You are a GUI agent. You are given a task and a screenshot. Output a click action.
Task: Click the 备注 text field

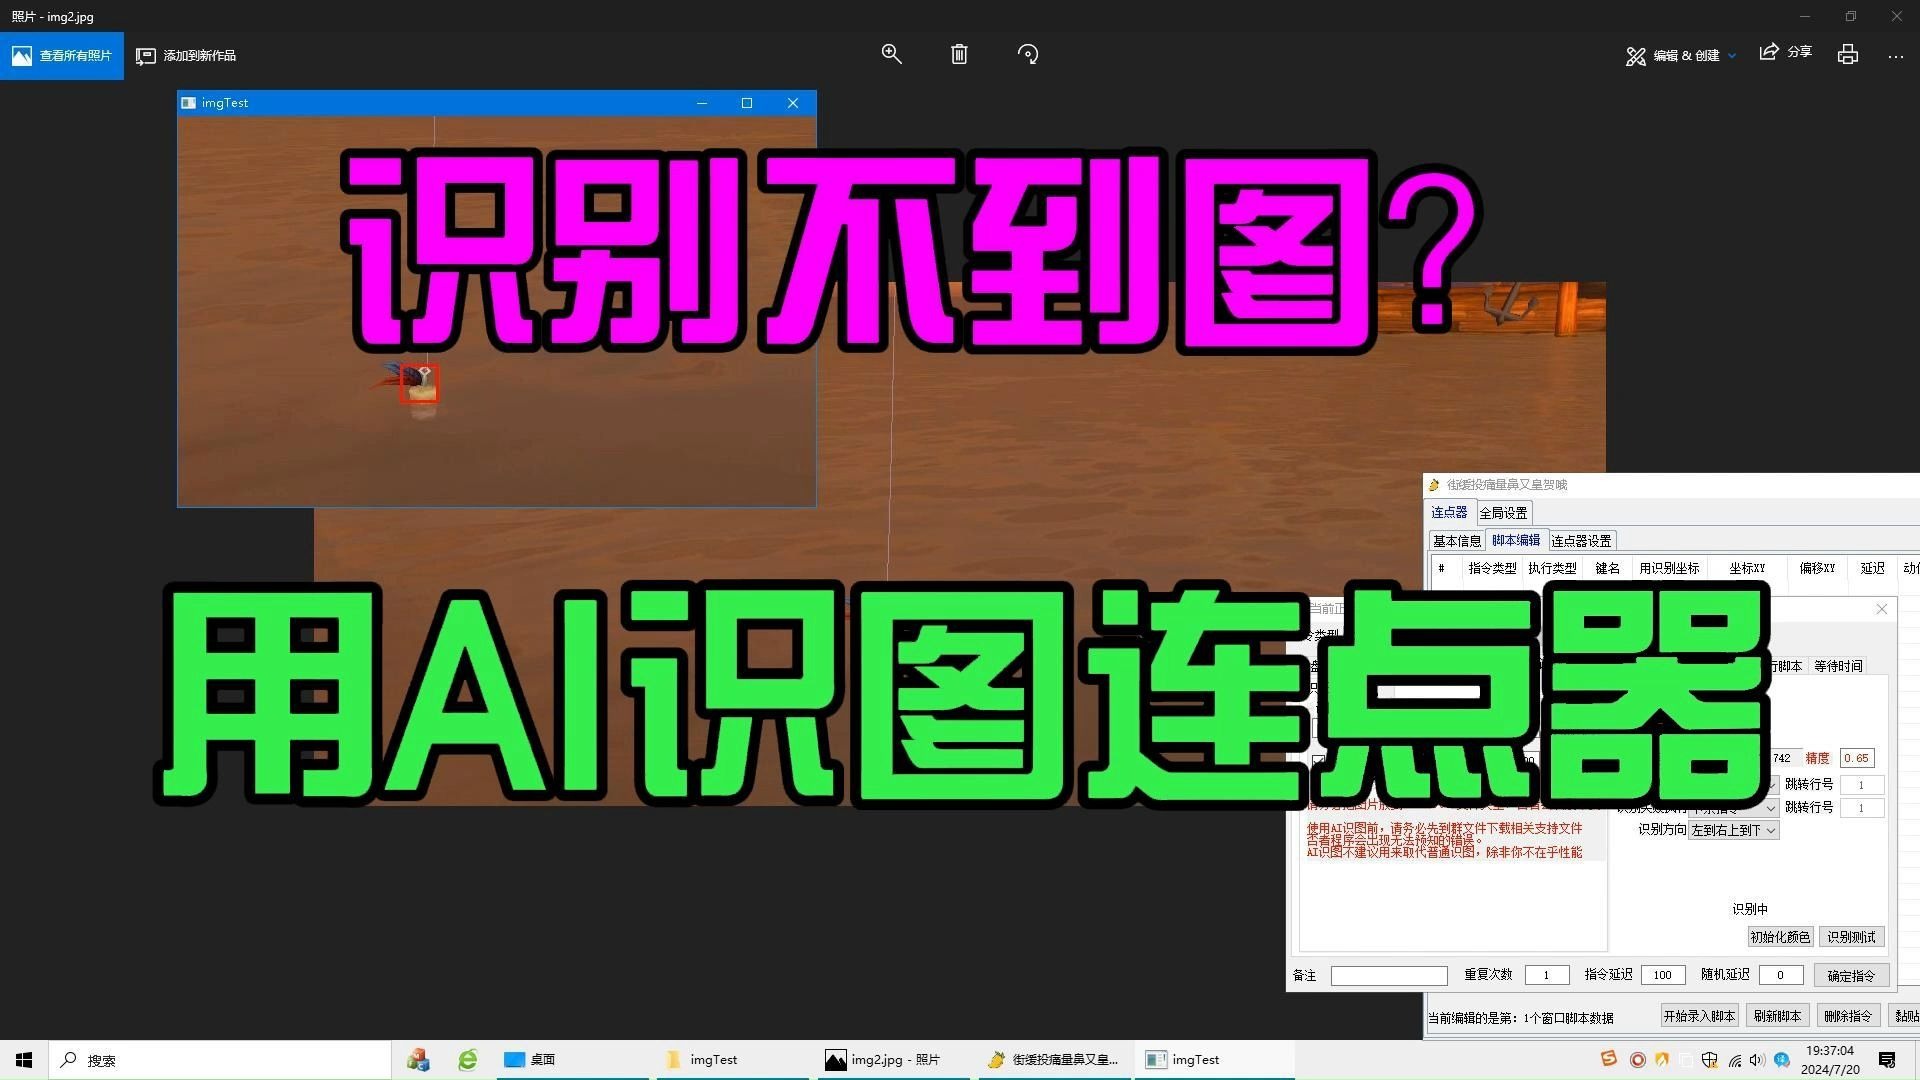click(x=1389, y=975)
